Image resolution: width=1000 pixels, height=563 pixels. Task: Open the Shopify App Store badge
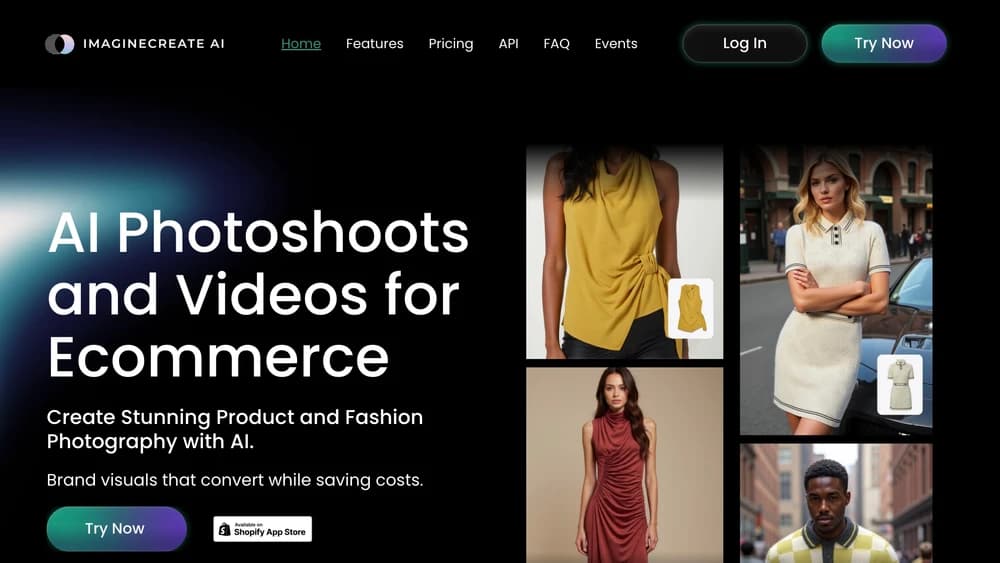263,529
